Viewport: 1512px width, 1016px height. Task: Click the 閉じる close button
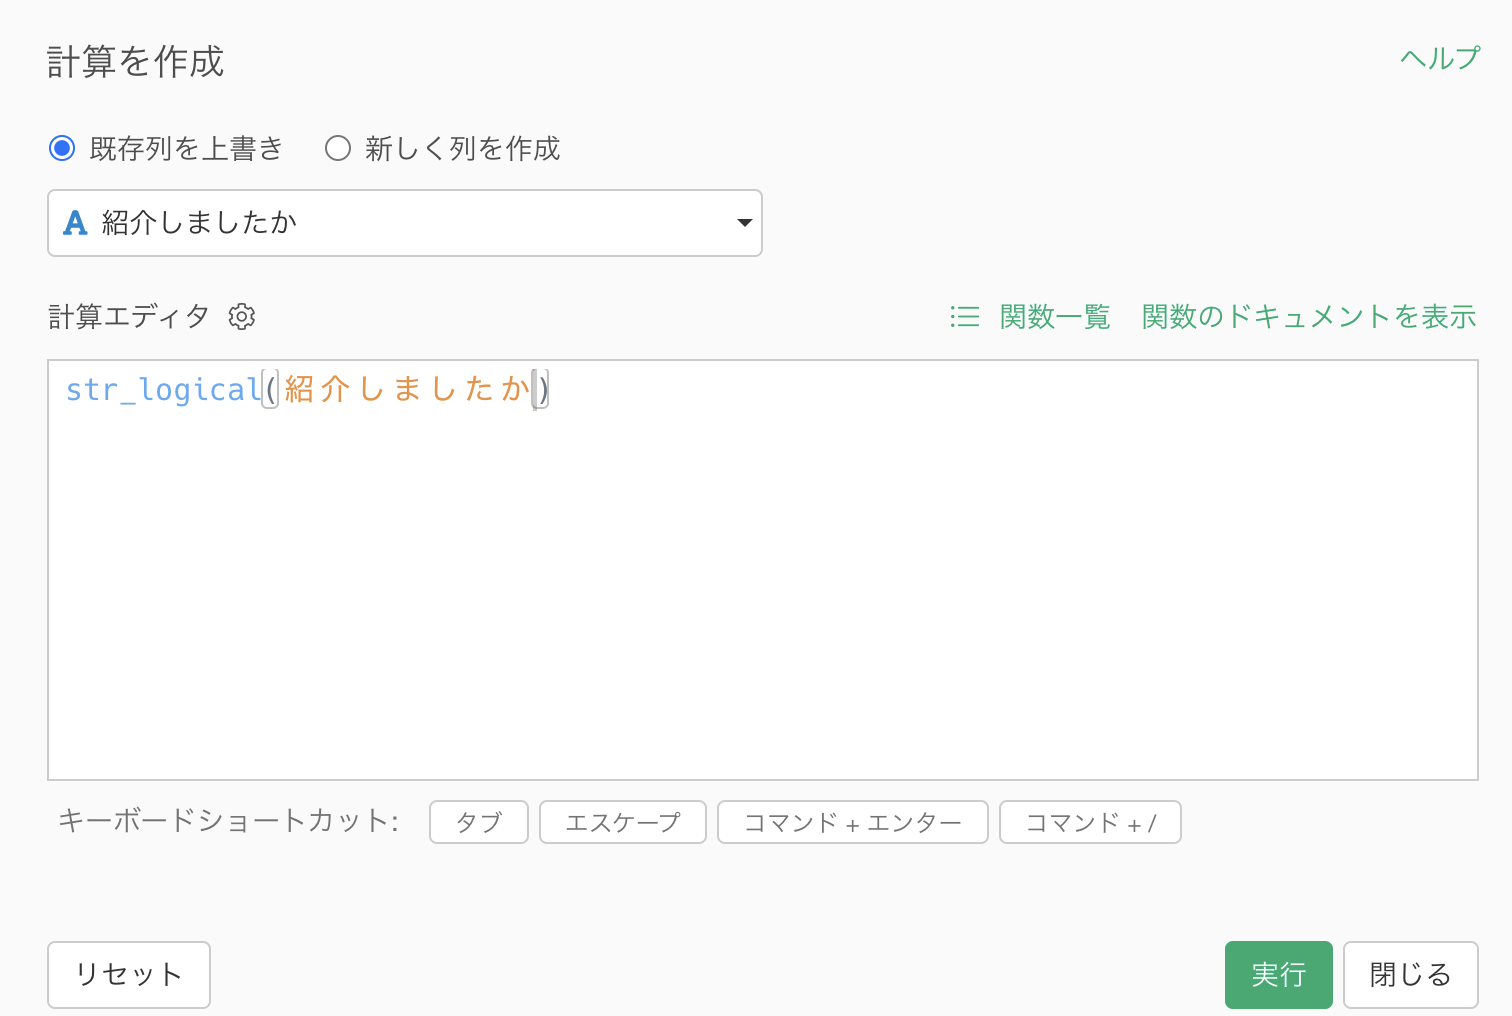tap(1411, 975)
